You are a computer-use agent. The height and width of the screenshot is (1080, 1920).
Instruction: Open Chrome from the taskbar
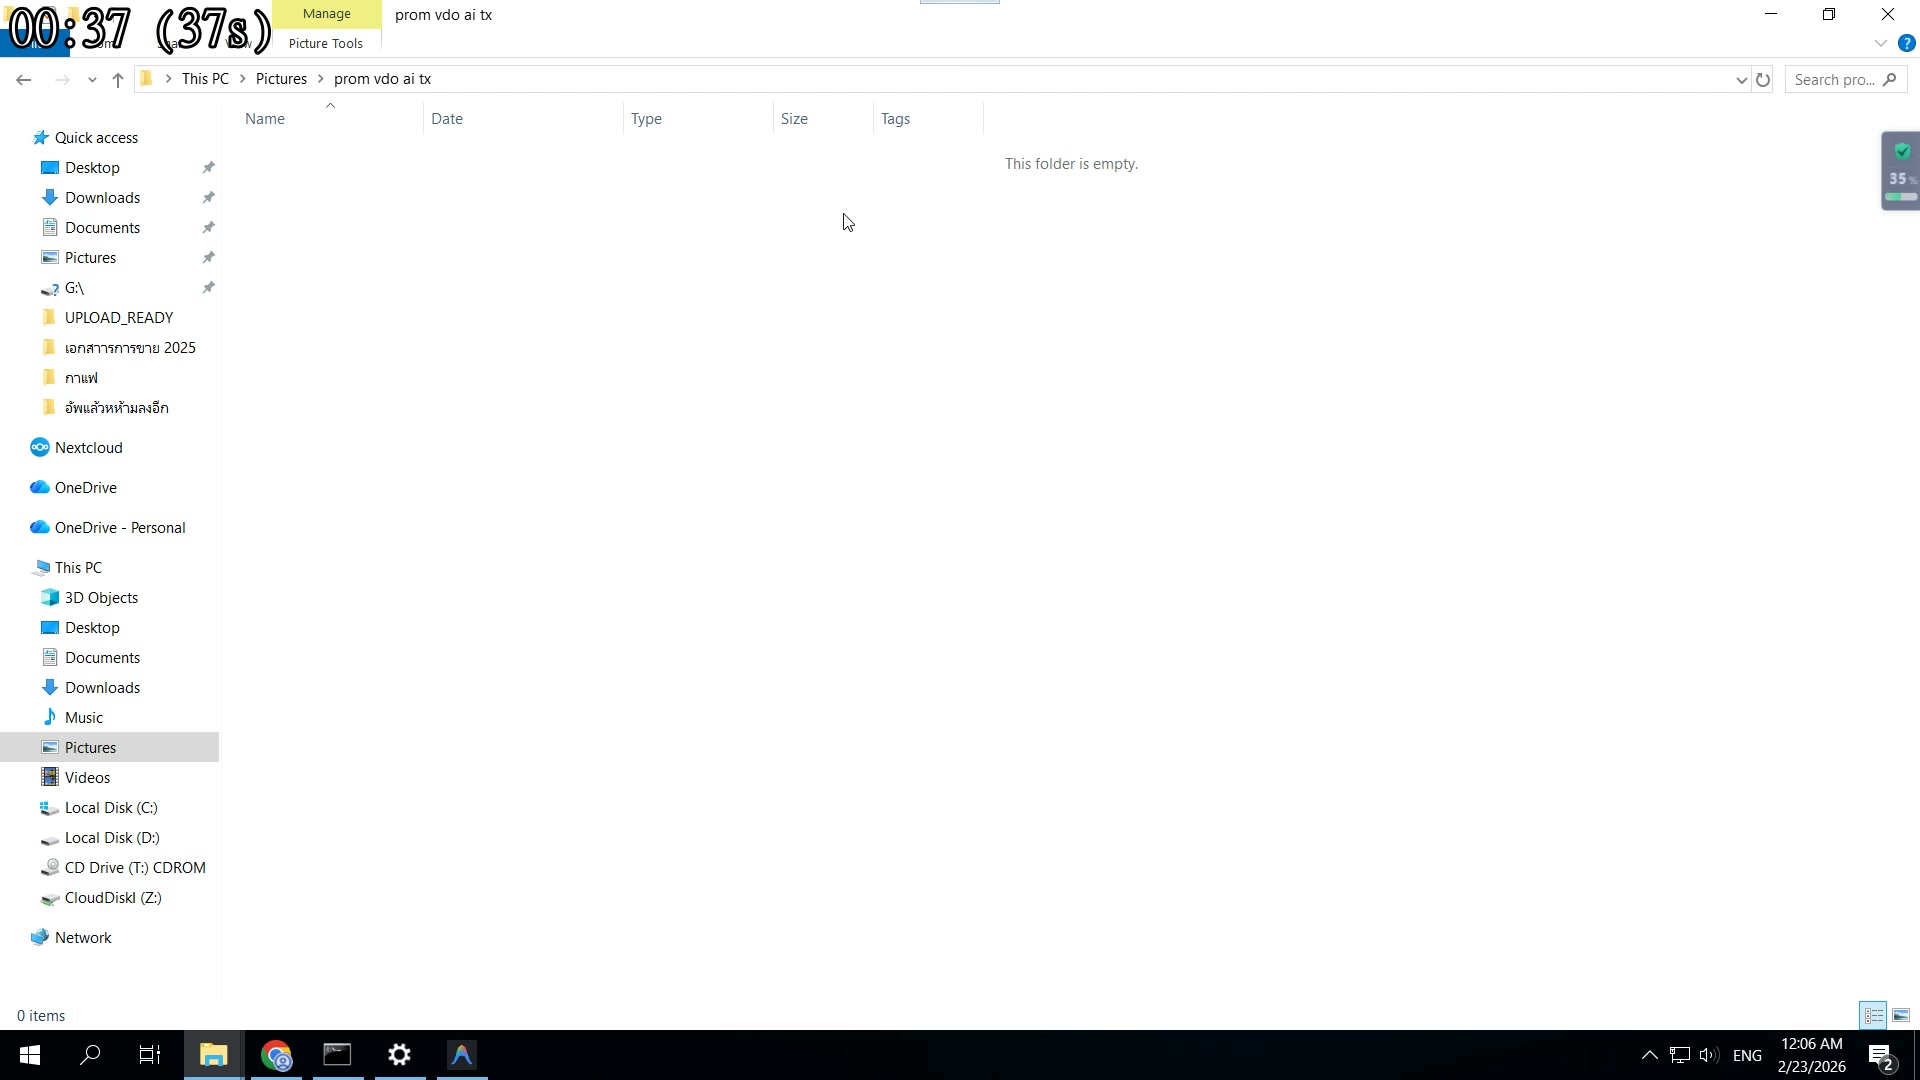pos(276,1055)
